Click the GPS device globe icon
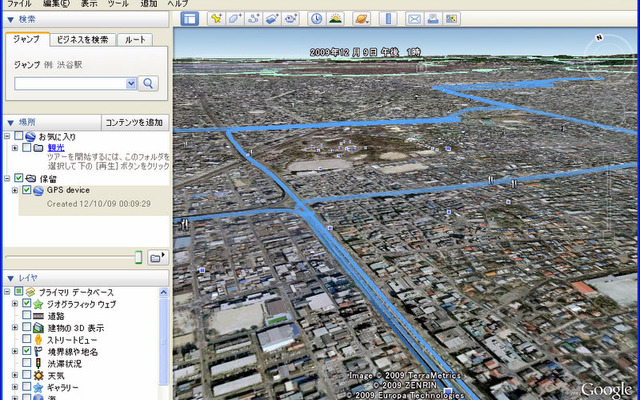This screenshot has width=640, height=400. point(38,191)
